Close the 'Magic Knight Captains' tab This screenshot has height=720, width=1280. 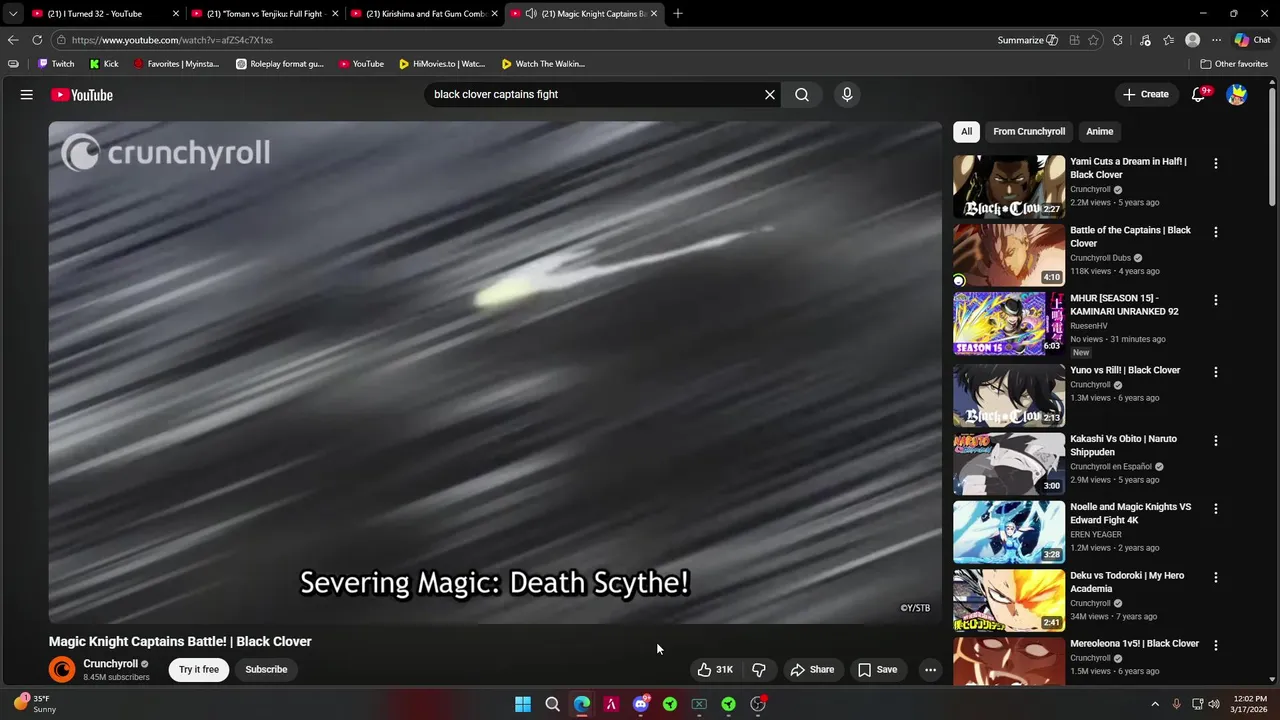pyautogui.click(x=654, y=14)
